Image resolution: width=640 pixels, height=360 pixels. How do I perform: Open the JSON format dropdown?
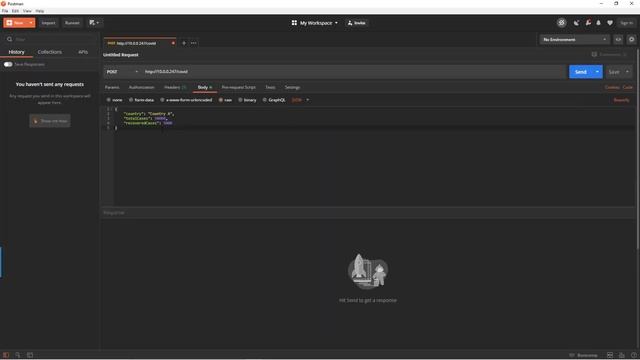click(300, 100)
